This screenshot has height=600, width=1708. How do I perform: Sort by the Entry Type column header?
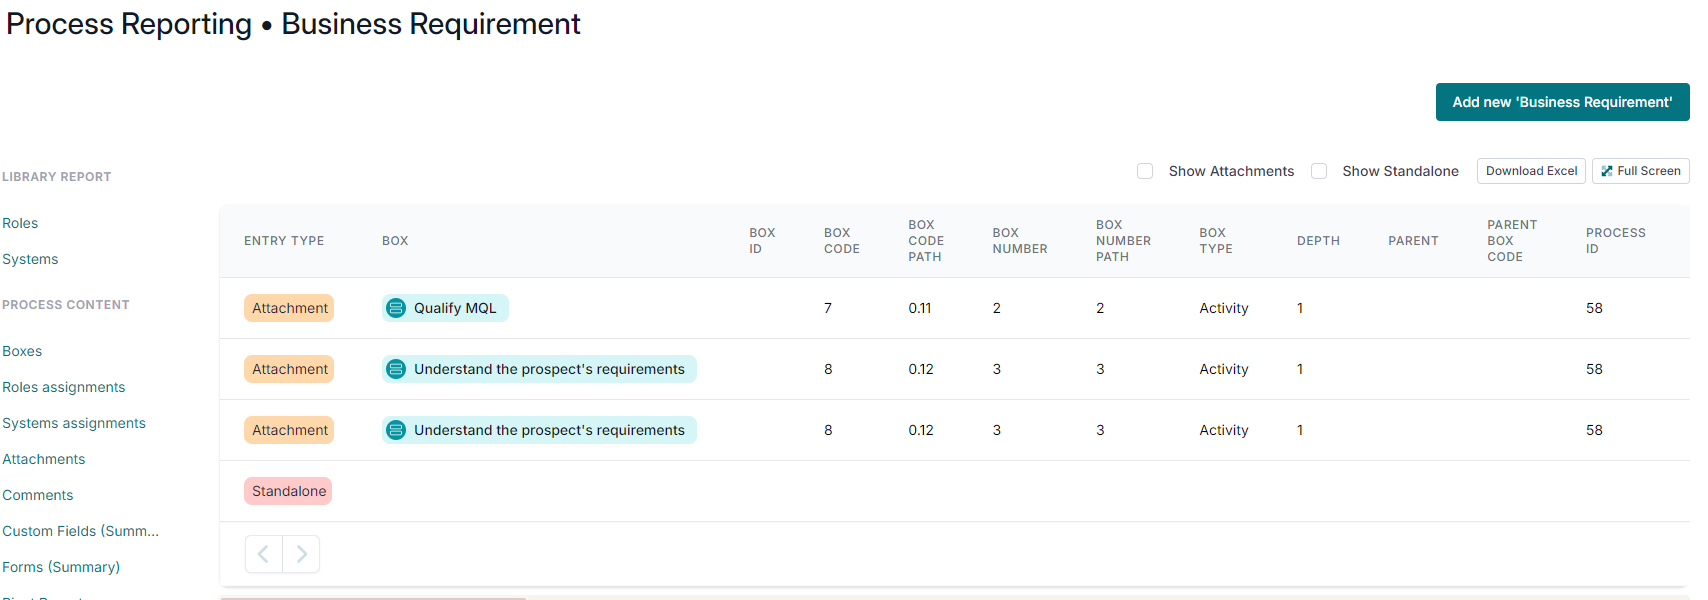(284, 241)
